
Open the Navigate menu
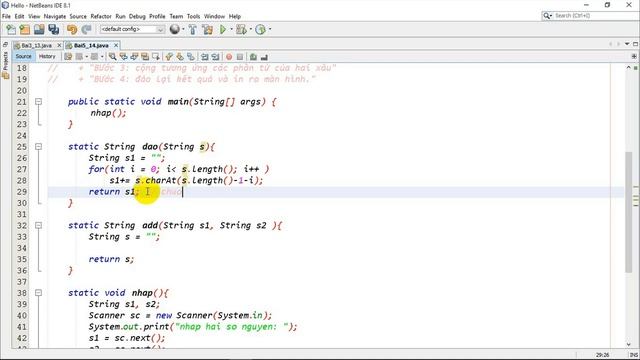55,16
